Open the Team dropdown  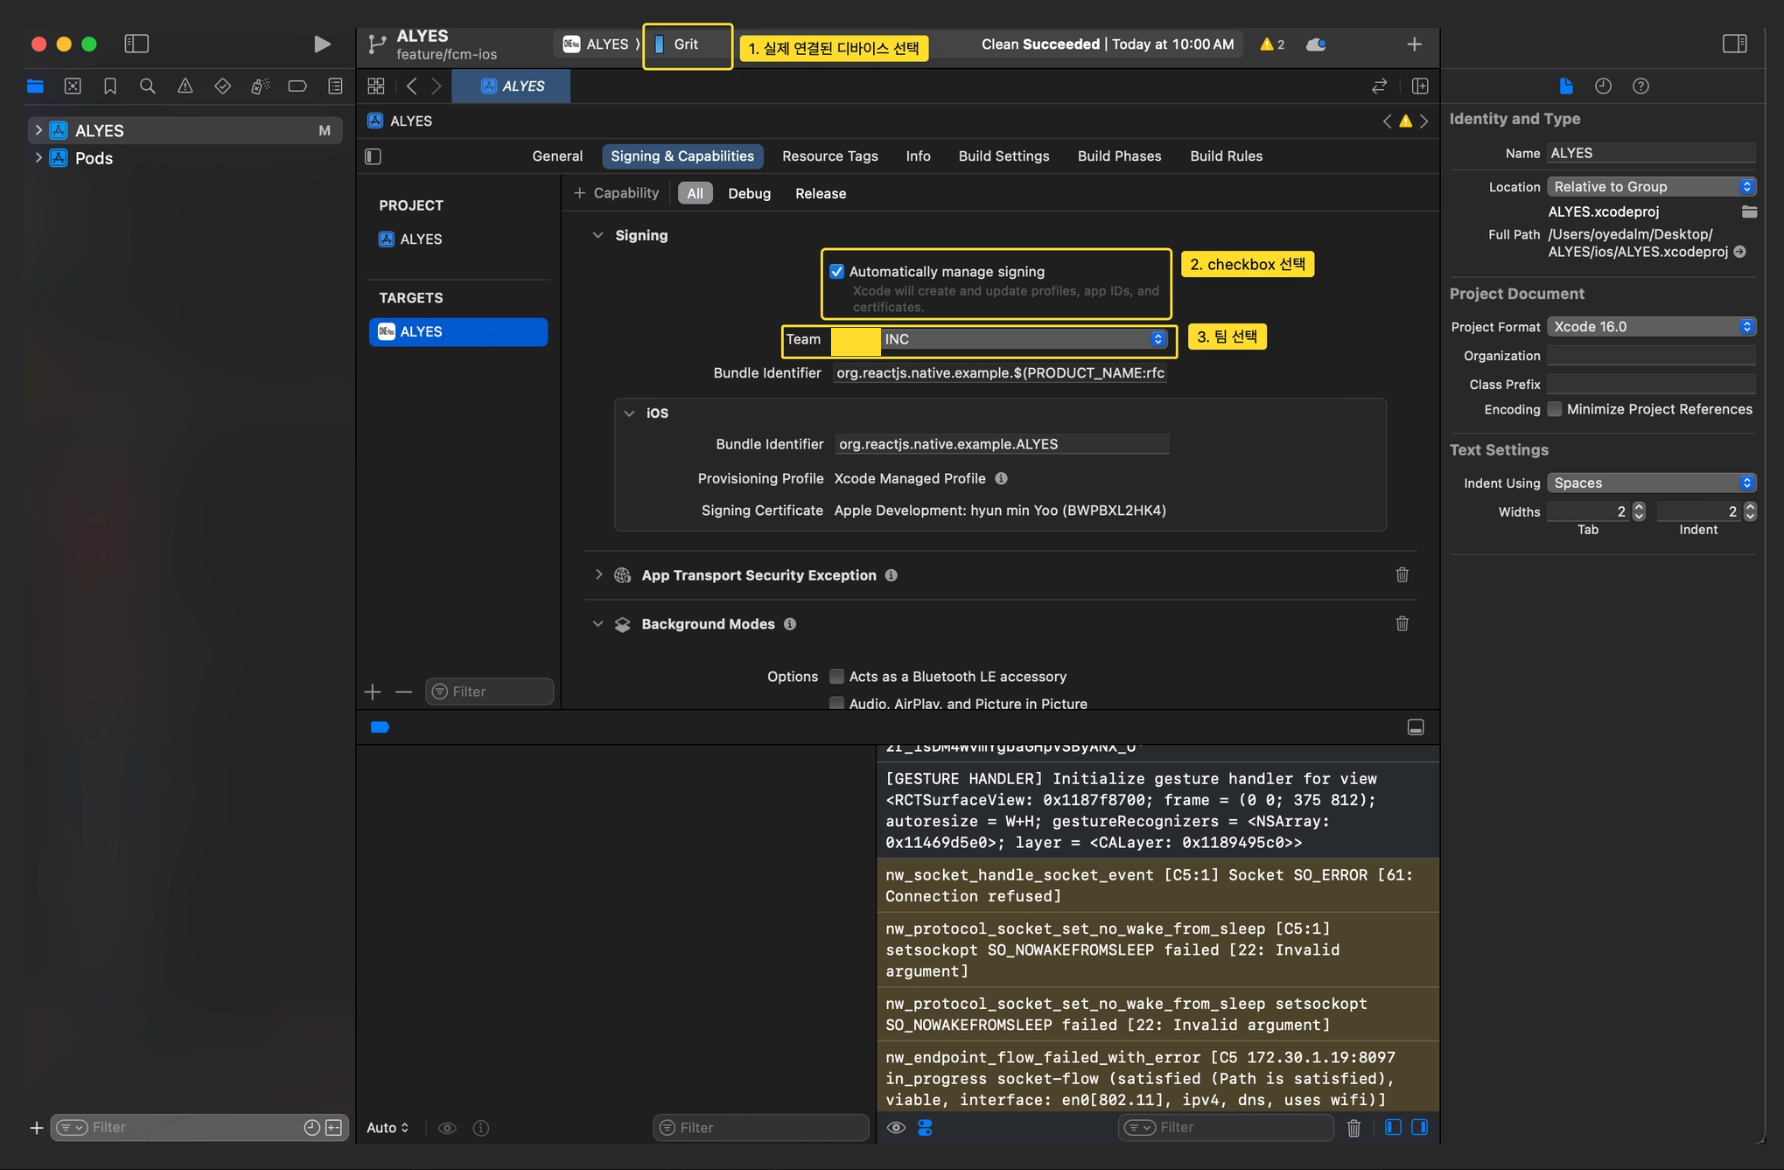[x=1000, y=340]
